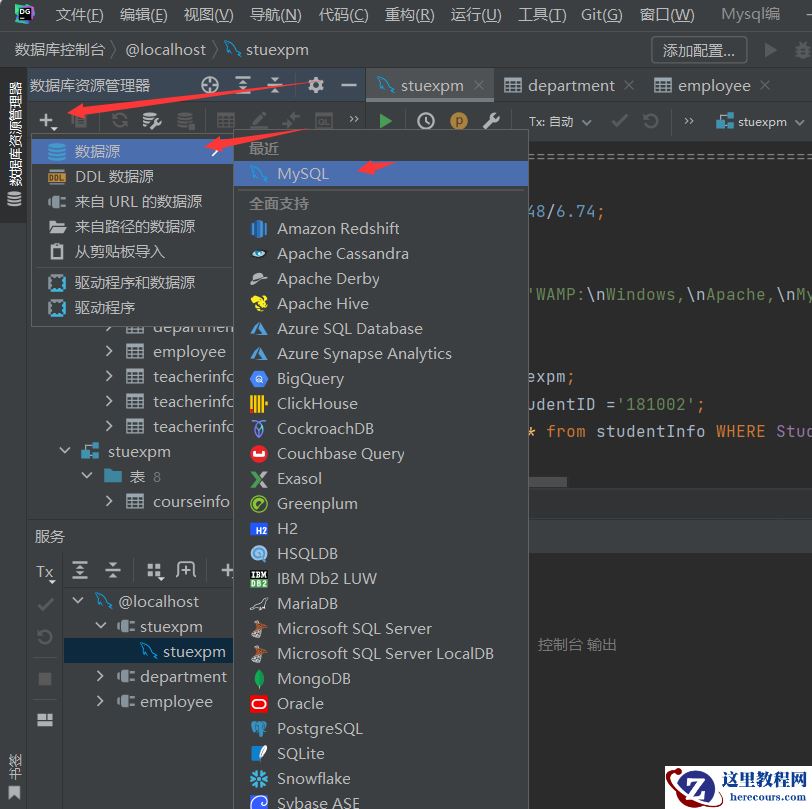The image size is (812, 809).
Task: Expand the courseinfo table node
Action: [x=109, y=501]
